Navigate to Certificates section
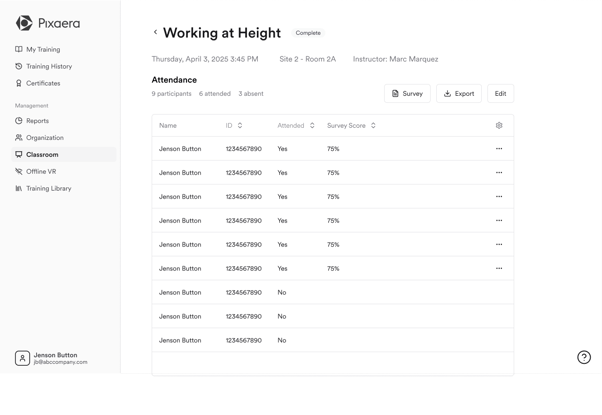This screenshot has height=415, width=602. click(x=43, y=83)
